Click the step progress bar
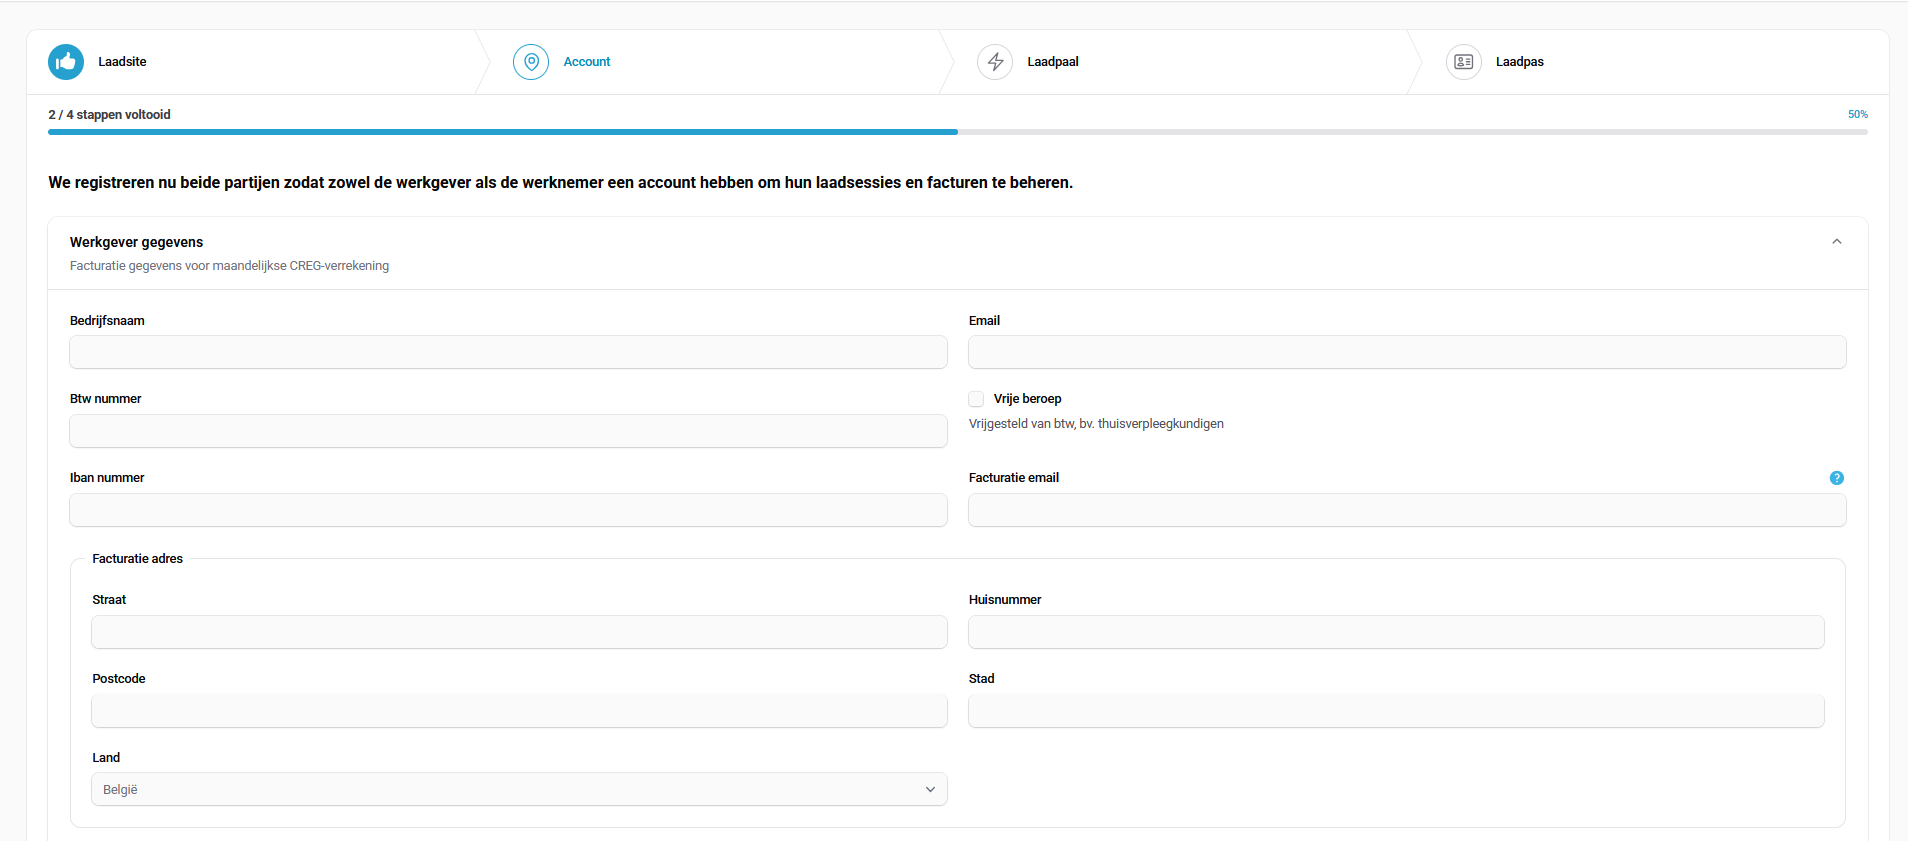Viewport: 1908px width, 841px height. pos(958,132)
